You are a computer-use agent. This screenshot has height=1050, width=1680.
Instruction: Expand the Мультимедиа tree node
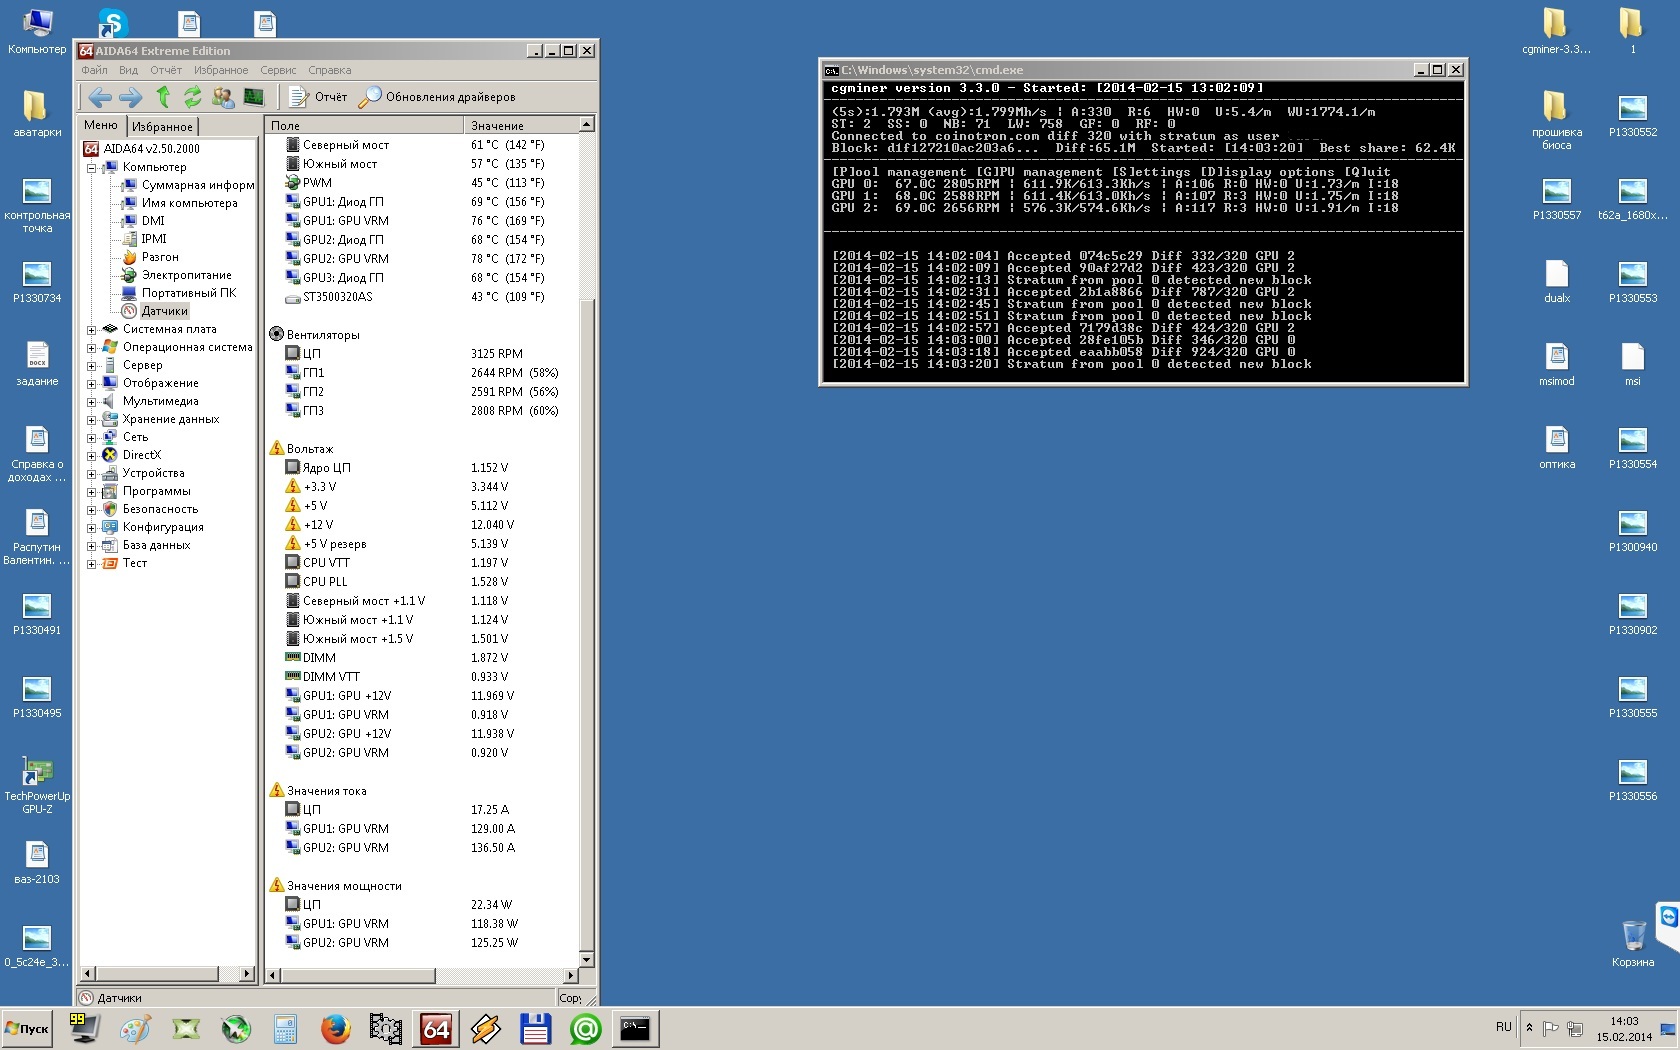pyautogui.click(x=92, y=401)
